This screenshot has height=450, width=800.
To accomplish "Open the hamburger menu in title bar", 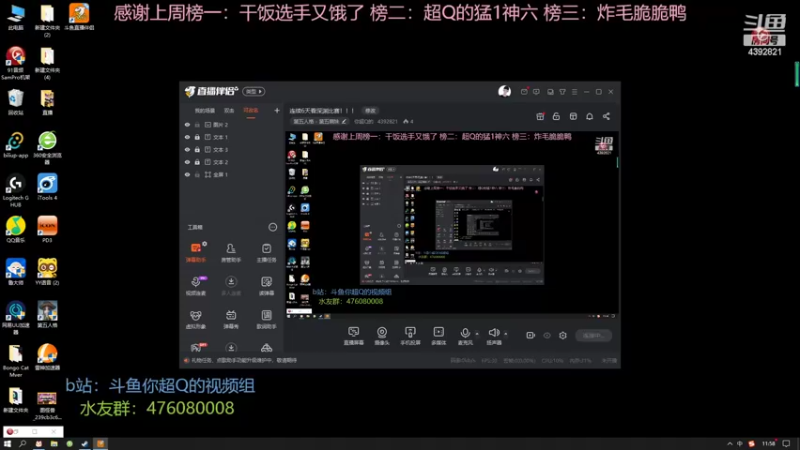I will click(574, 92).
